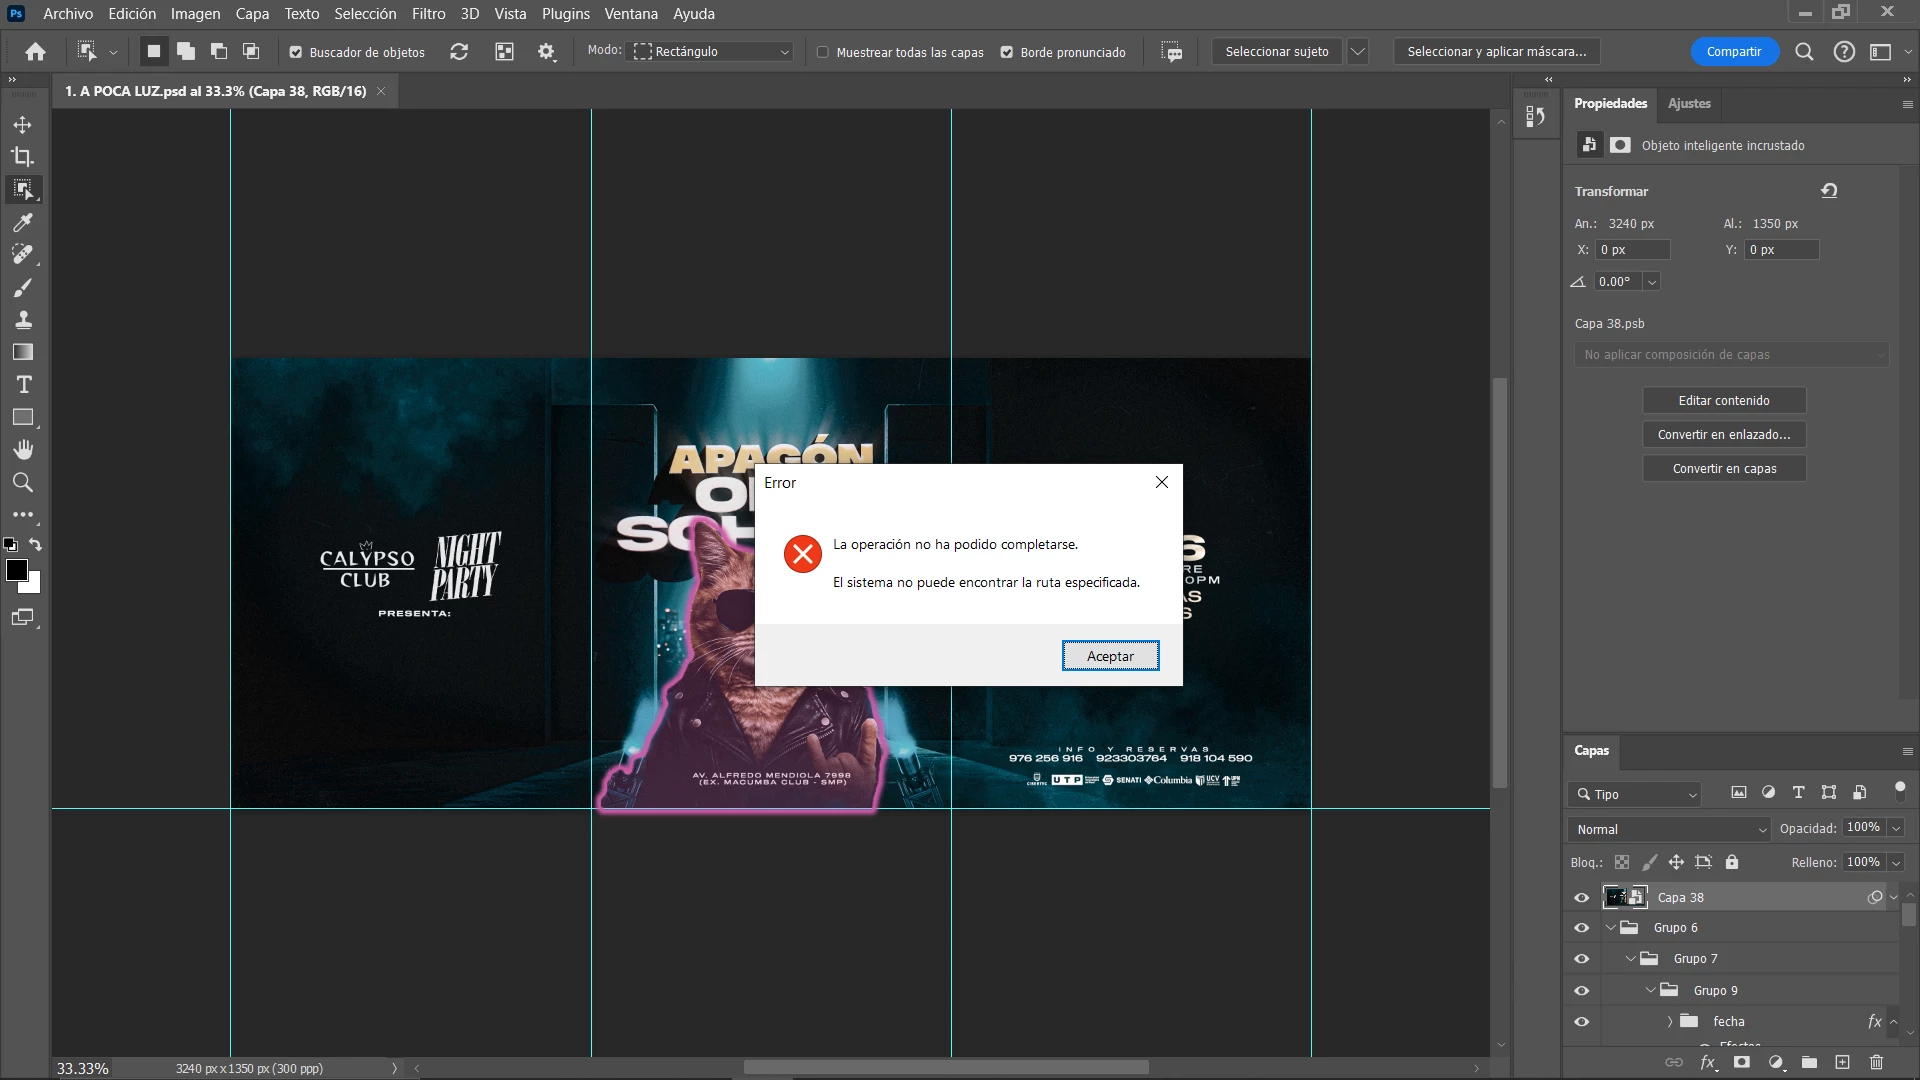Toggle Buscador de objetos checkbox

click(296, 52)
